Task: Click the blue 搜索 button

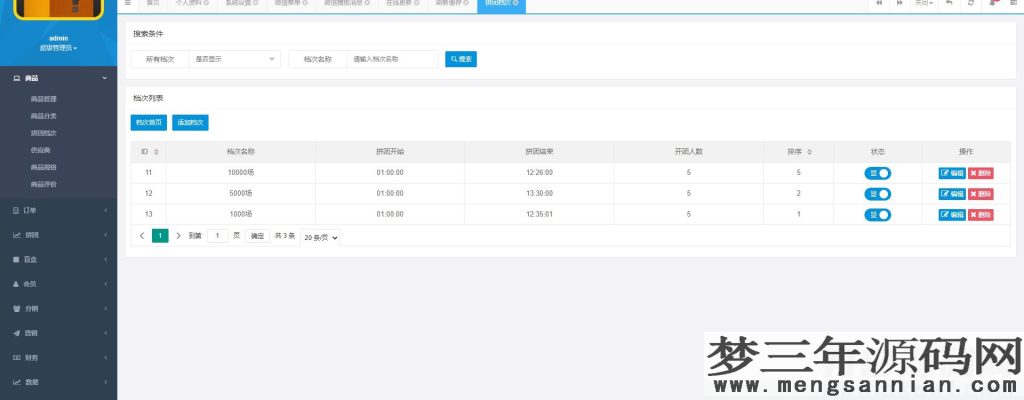Action: coord(461,59)
